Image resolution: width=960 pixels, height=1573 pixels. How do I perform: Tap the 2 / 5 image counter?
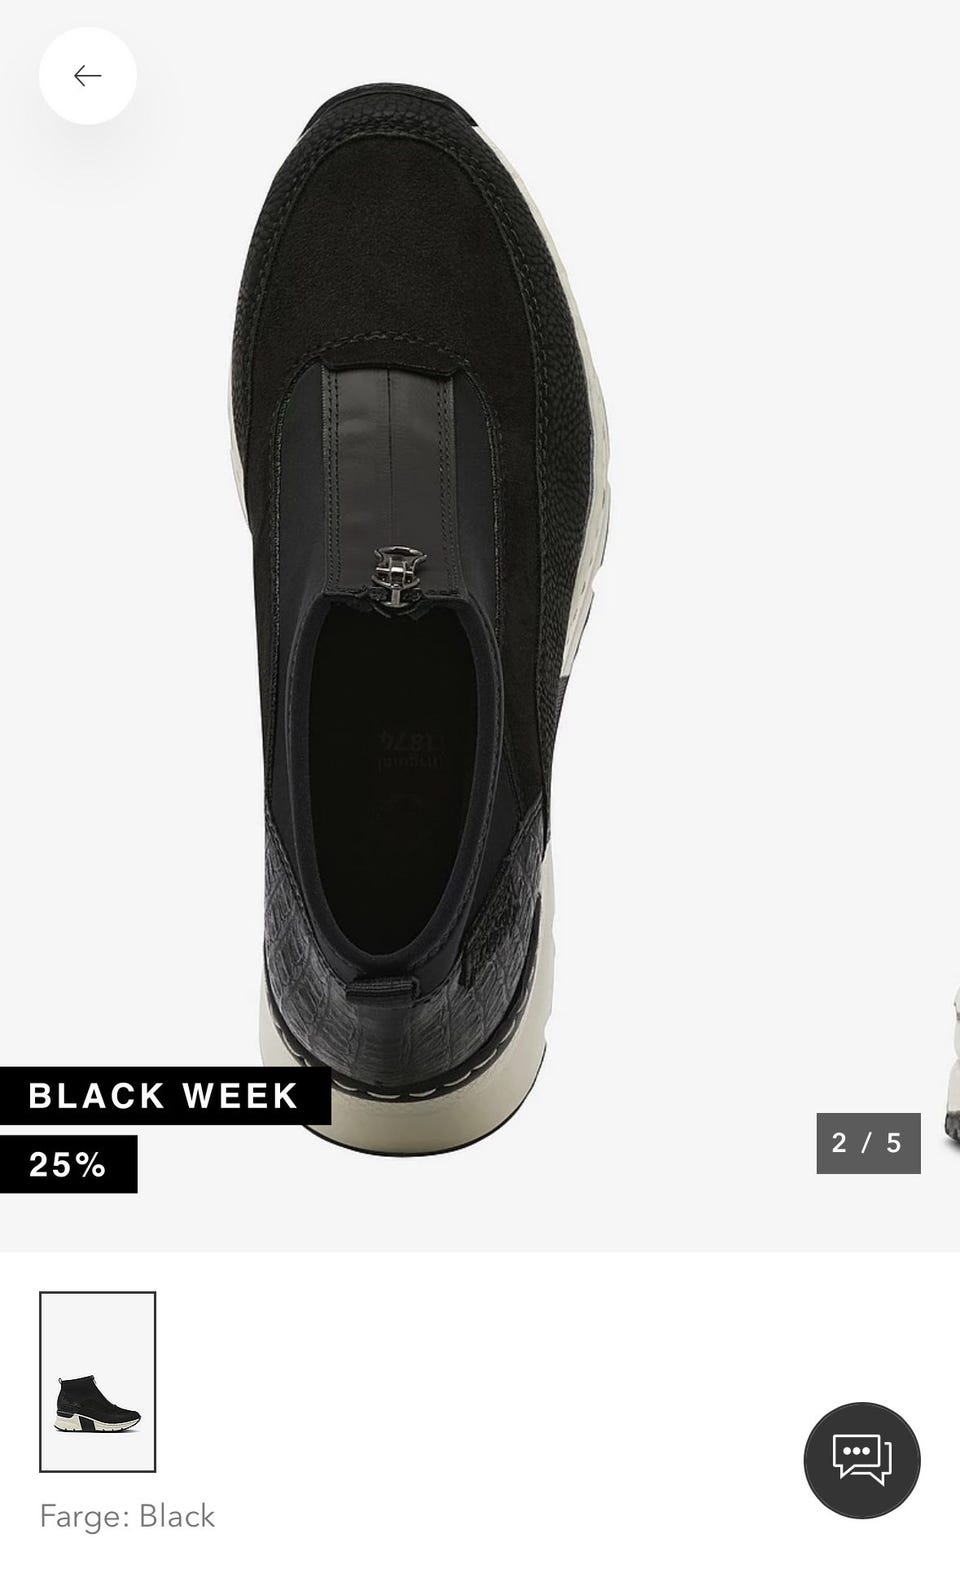tap(868, 1143)
